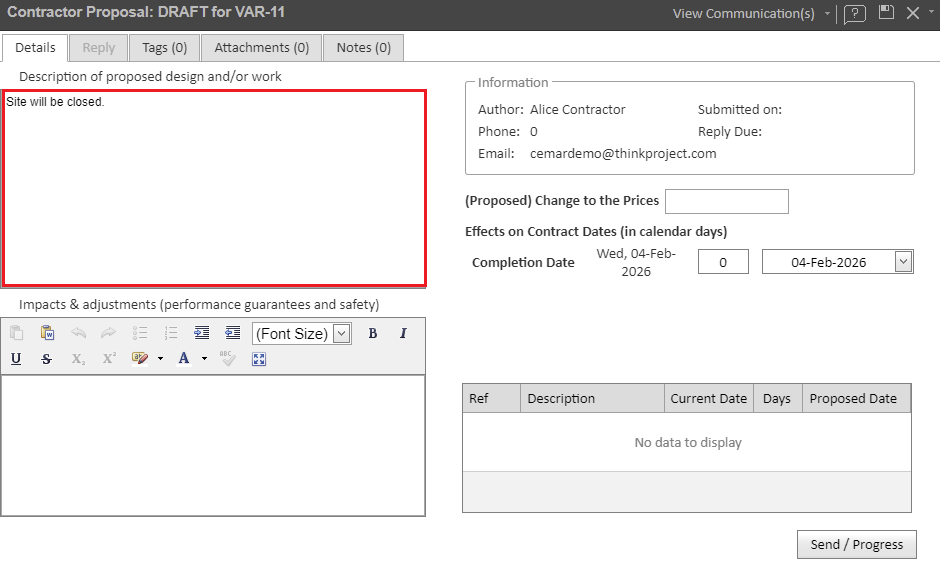The image size is (940, 571).
Task: Select the Notes (0) tab
Action: point(363,47)
